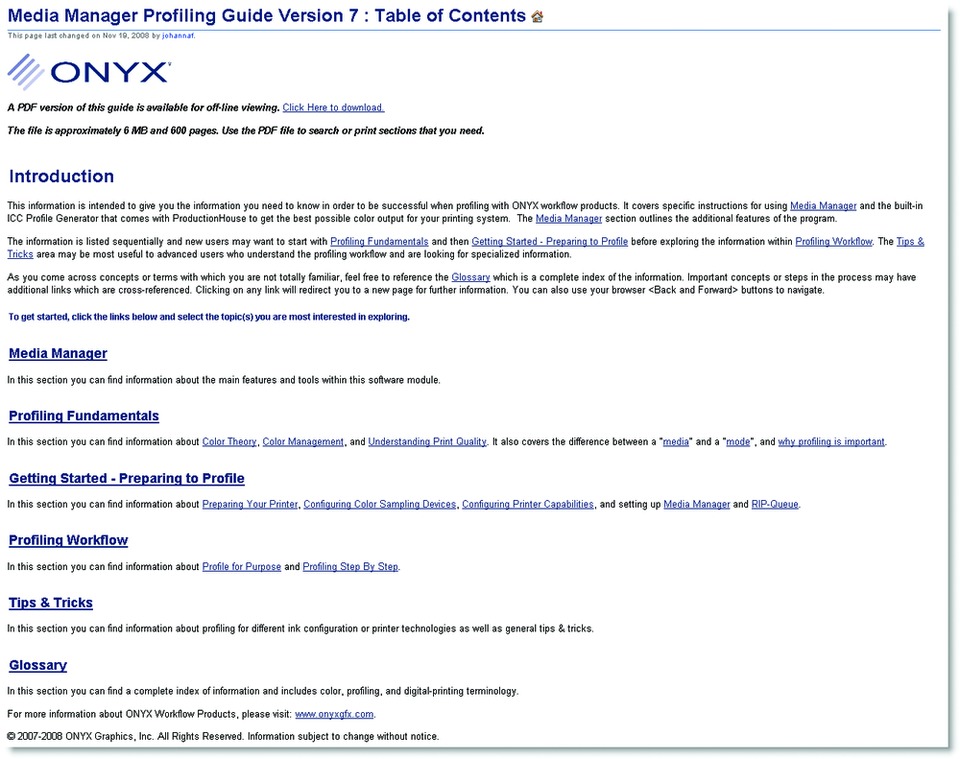Viewport: 960px width, 759px height.
Task: Click the quoted "mode" link
Action: pyautogui.click(x=738, y=442)
